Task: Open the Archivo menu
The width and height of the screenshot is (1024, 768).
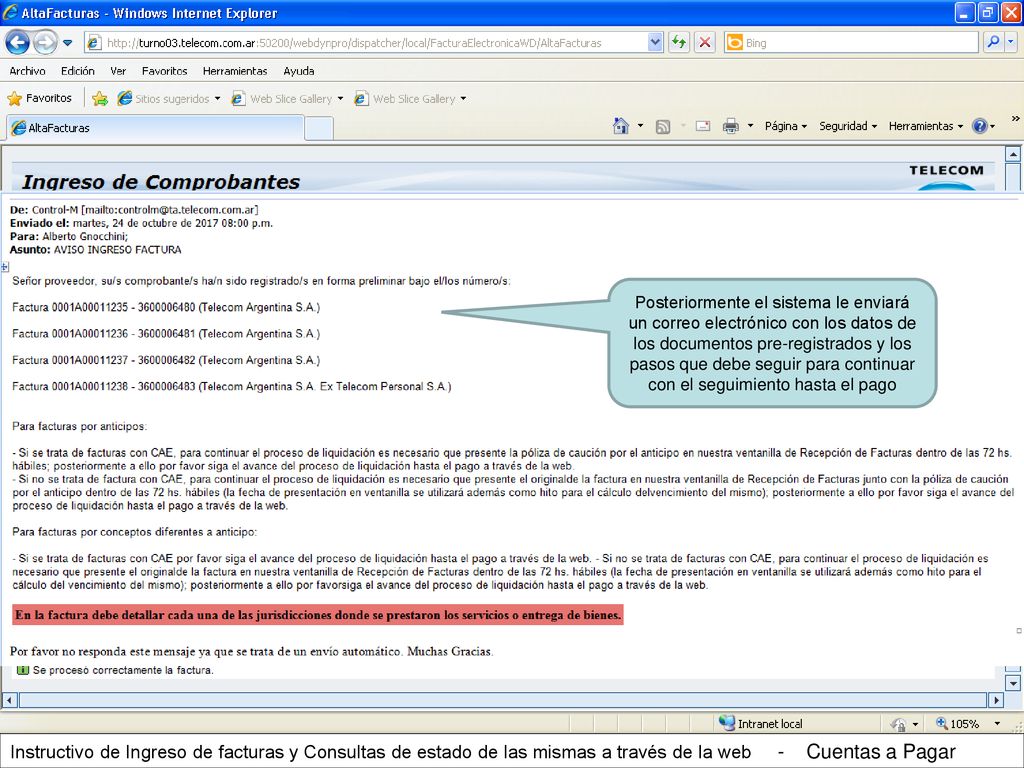Action: tap(27, 71)
